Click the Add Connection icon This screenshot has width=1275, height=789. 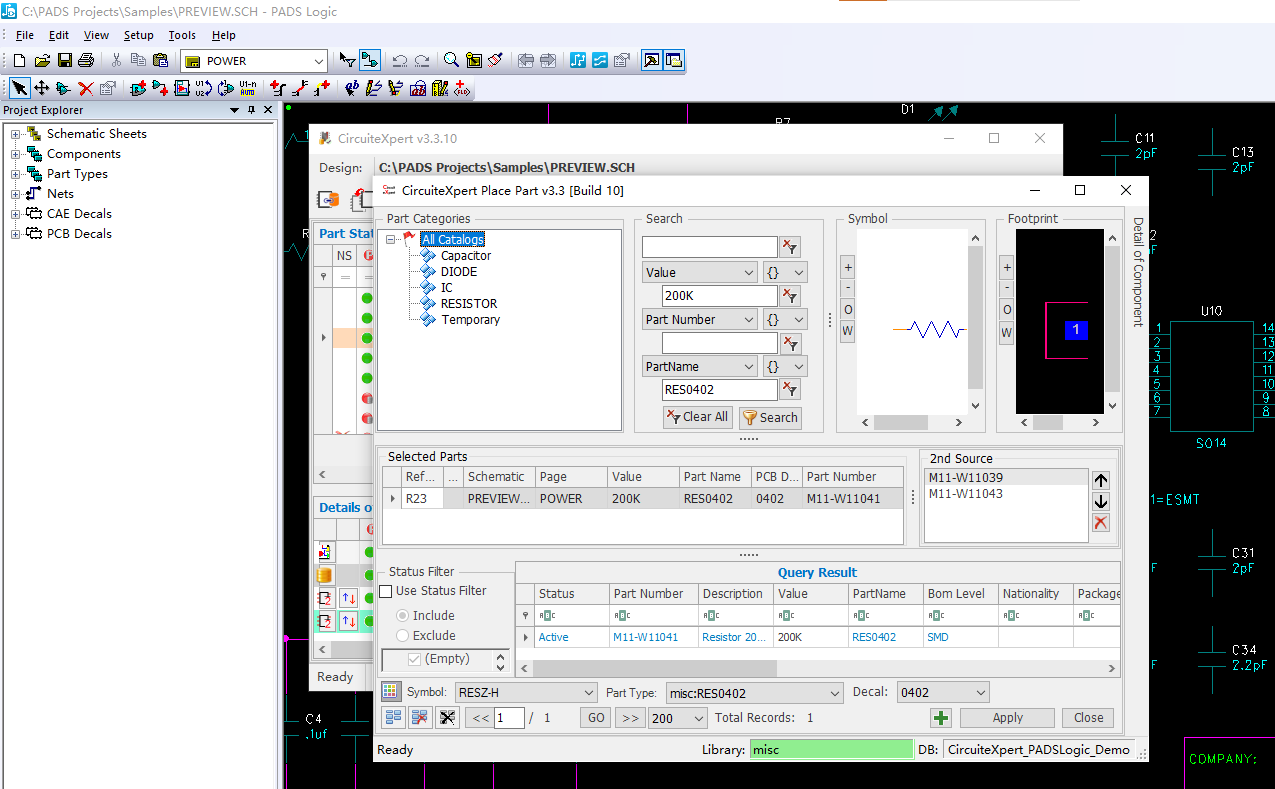tap(278, 89)
